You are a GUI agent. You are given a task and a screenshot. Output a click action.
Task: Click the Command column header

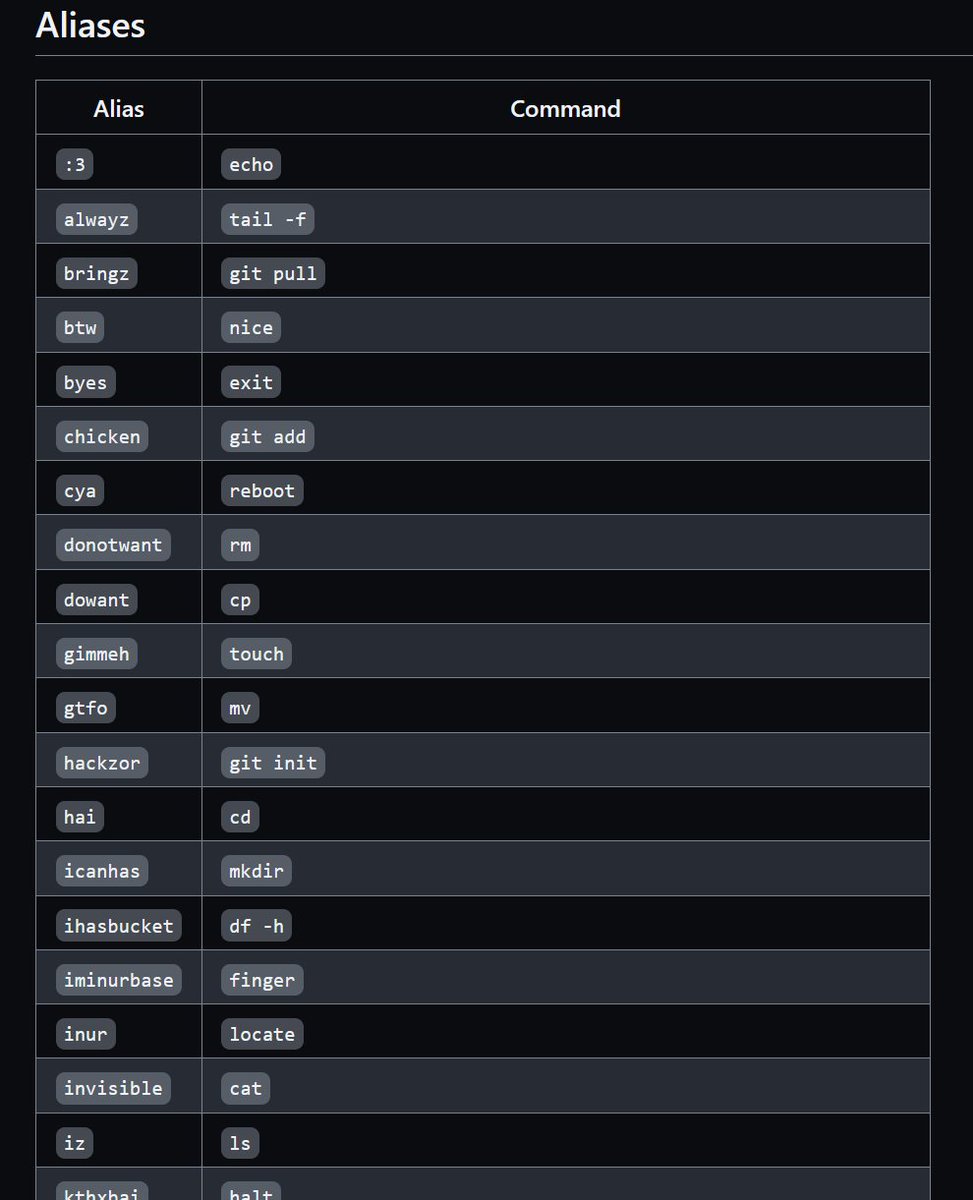[565, 108]
